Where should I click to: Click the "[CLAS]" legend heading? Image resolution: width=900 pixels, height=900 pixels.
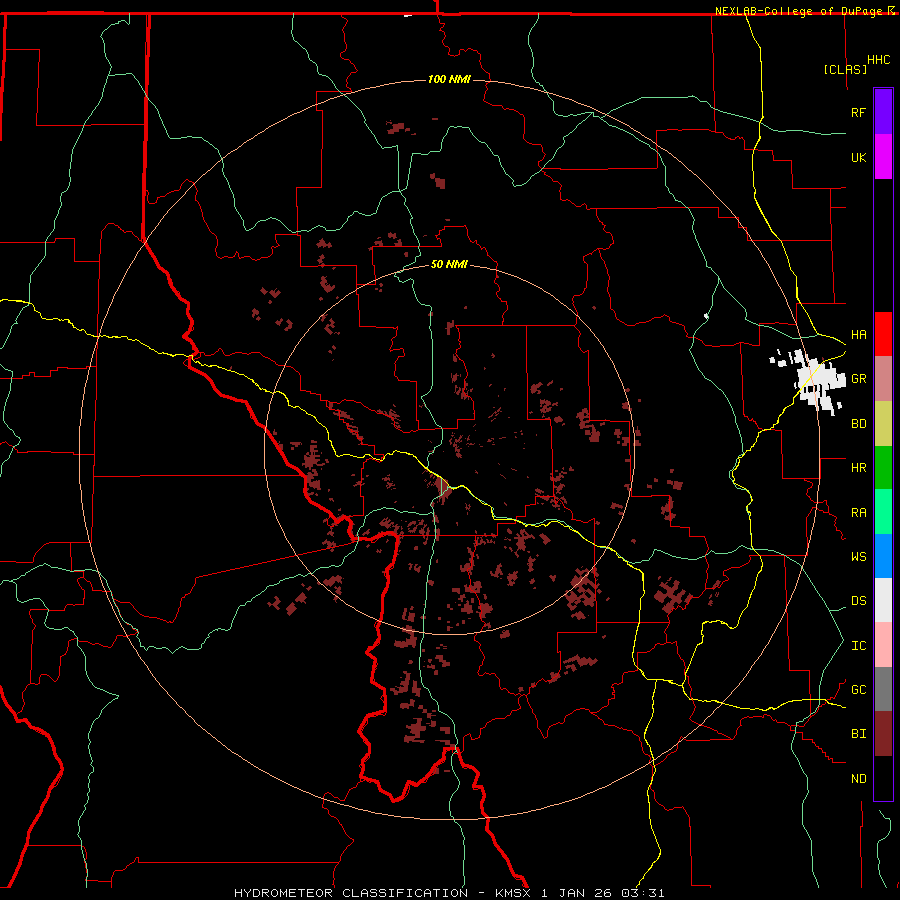[845, 69]
